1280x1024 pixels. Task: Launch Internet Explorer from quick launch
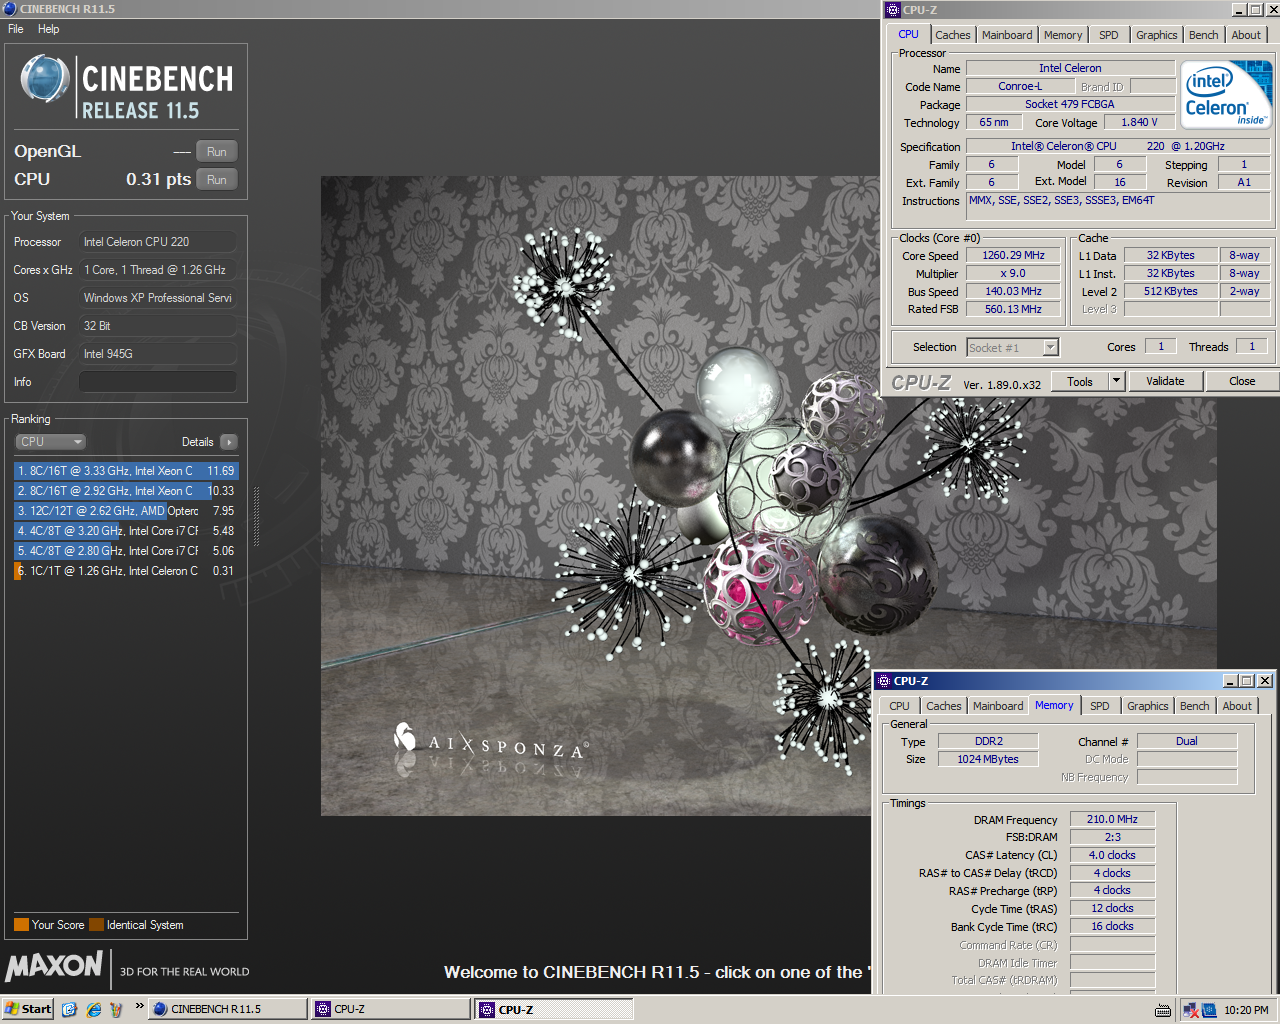pos(93,1010)
